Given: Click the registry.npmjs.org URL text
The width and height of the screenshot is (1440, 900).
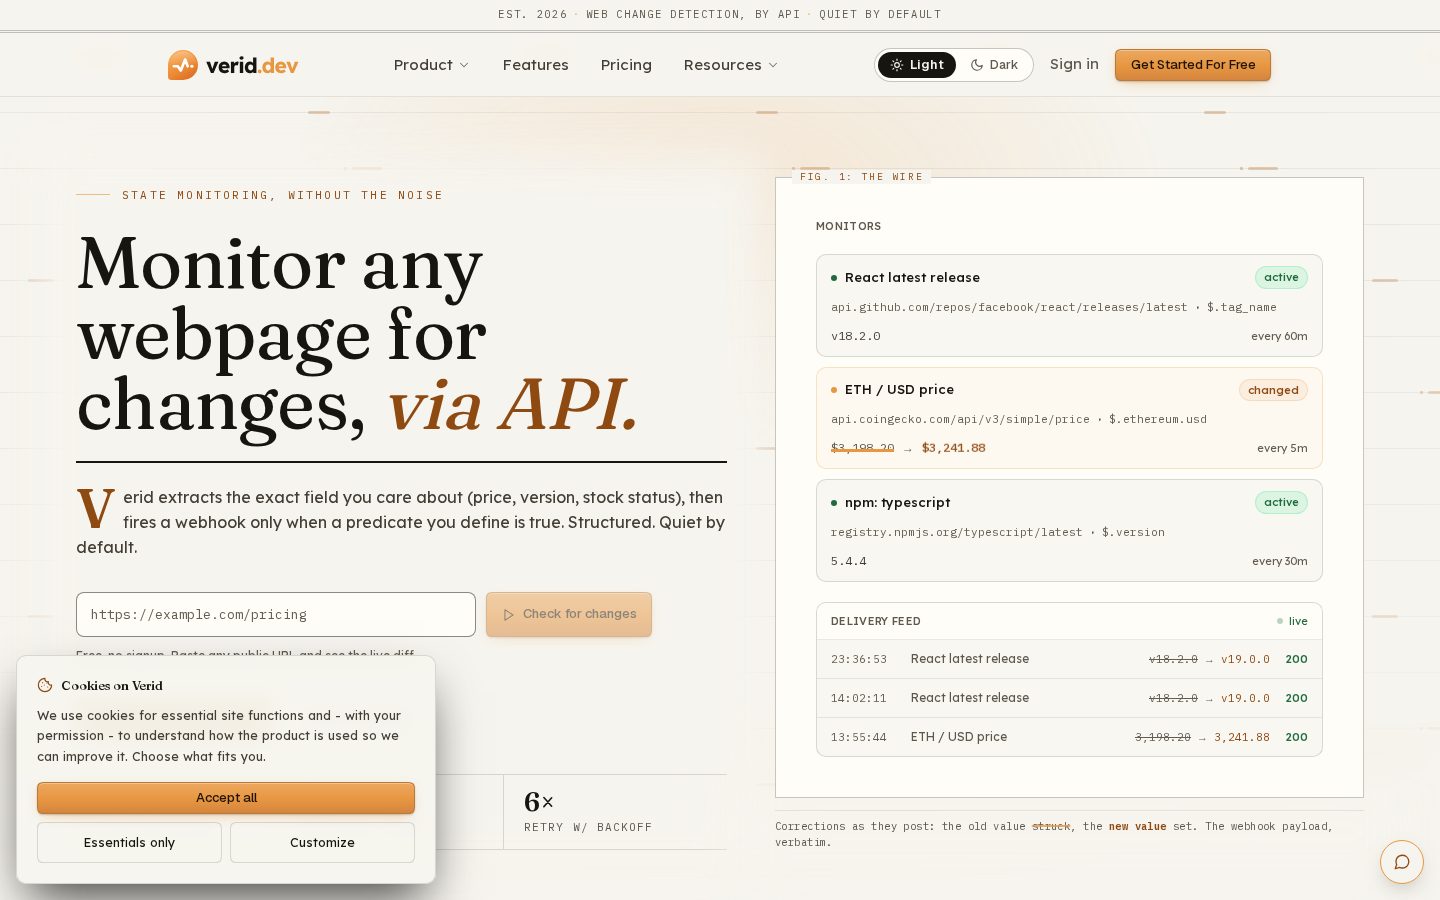Looking at the screenshot, I should click(x=956, y=532).
